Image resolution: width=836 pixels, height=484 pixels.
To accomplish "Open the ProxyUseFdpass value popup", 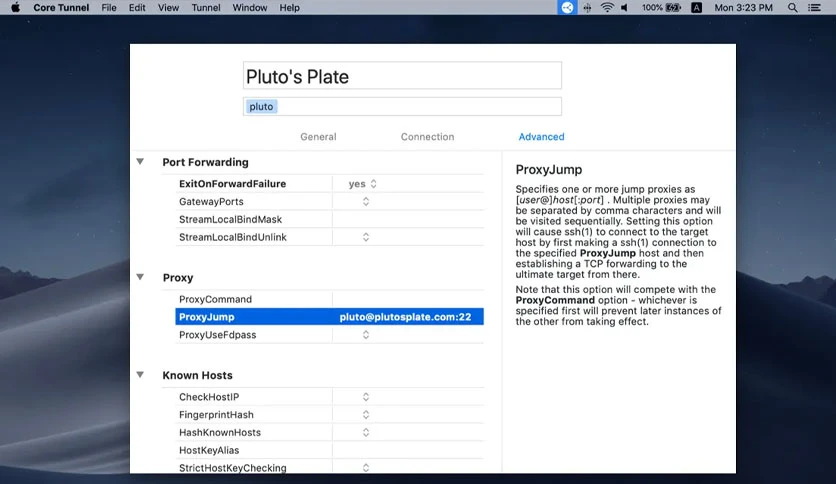I will coord(366,335).
